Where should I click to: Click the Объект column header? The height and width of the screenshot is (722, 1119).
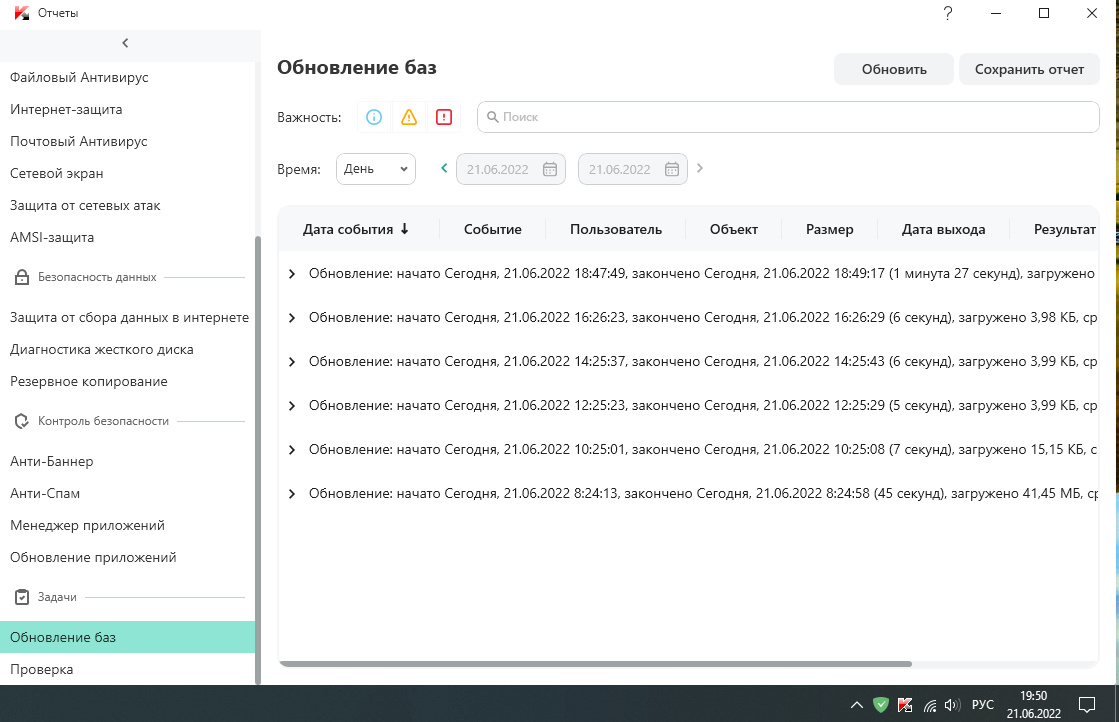(734, 229)
